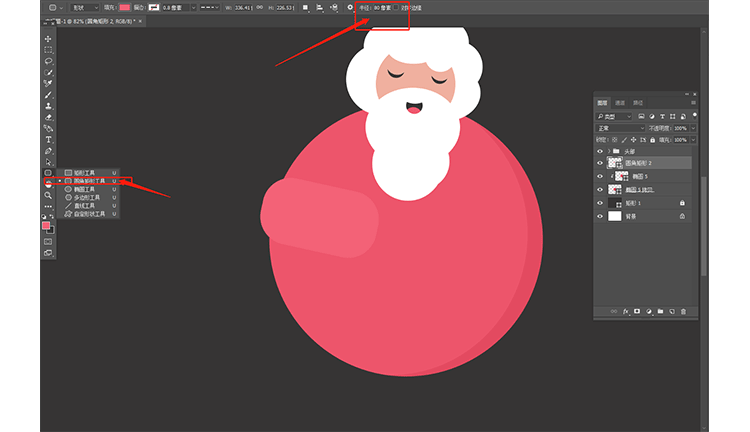Add a layer mask
Screen dimensions: 750x432
tap(637, 311)
